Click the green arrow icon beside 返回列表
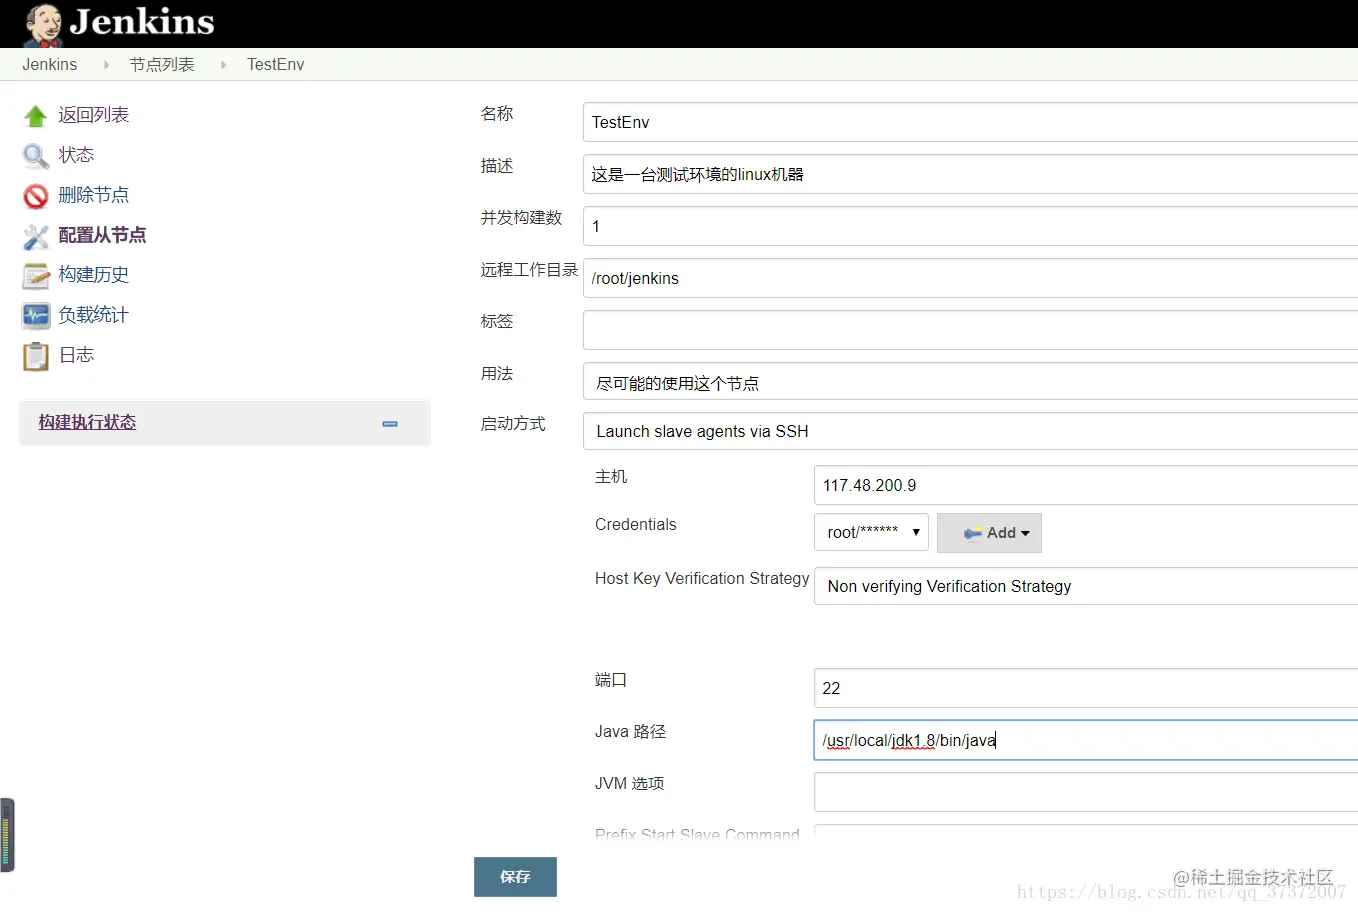The width and height of the screenshot is (1358, 912). (35, 116)
